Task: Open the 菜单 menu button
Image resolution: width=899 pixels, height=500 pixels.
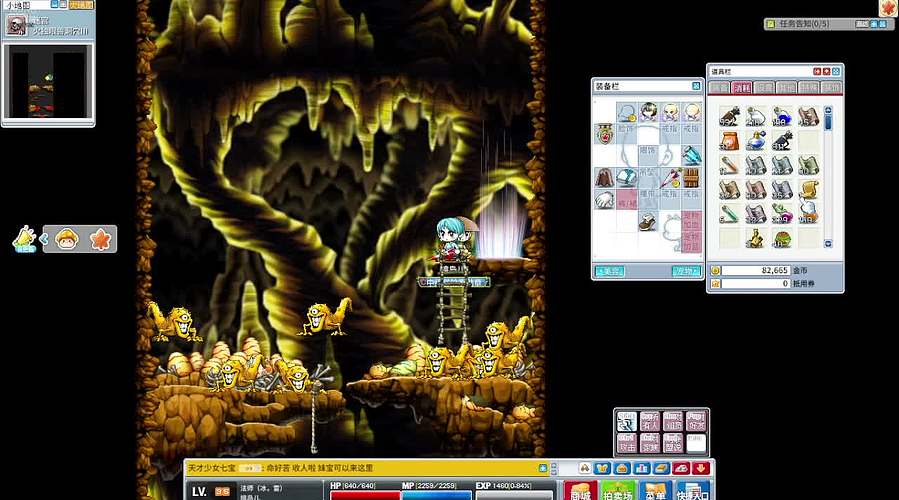Action: pos(655,491)
